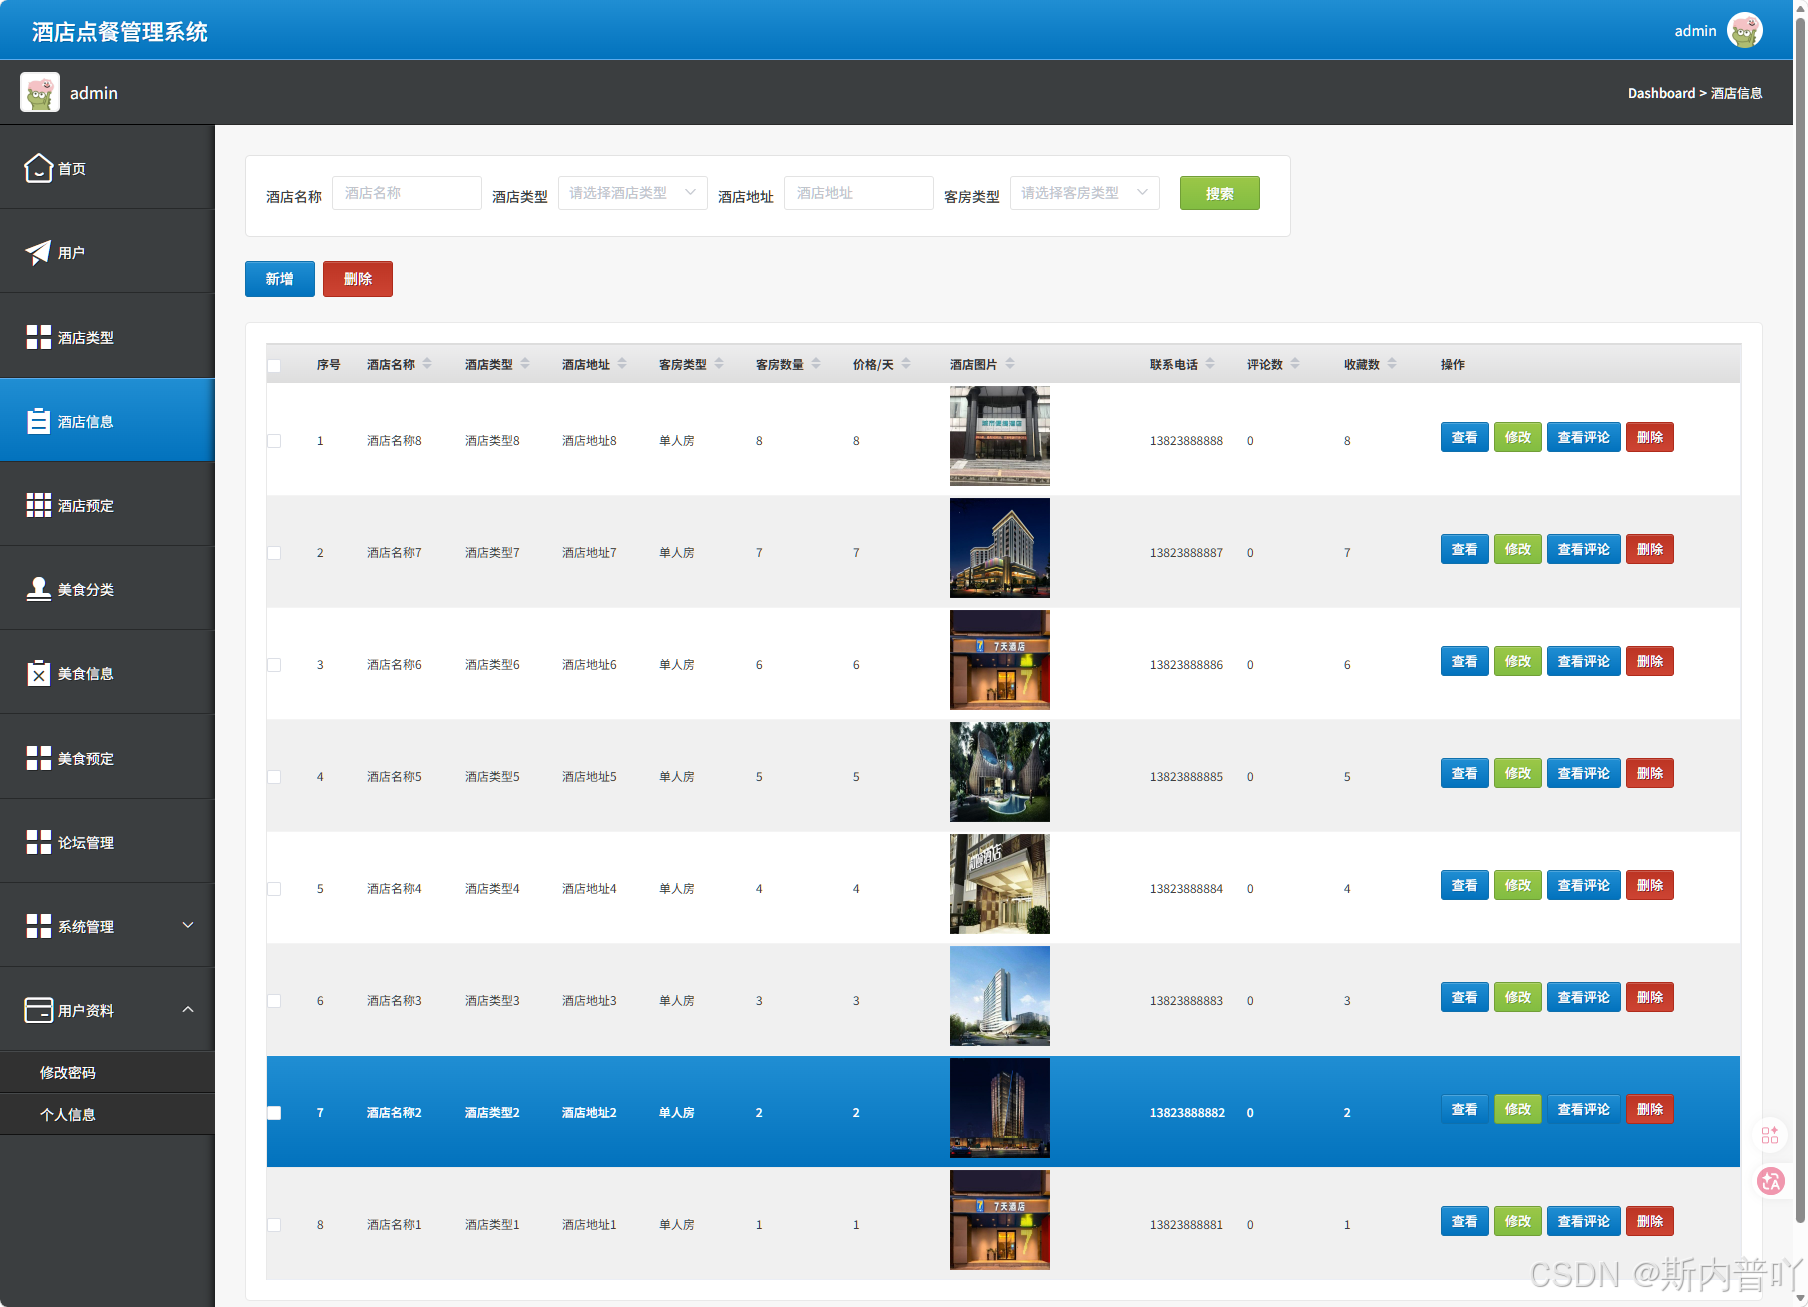This screenshot has height=1307, width=1808.
Task: Click the grid icon beside 美食预定
Action: 38,758
